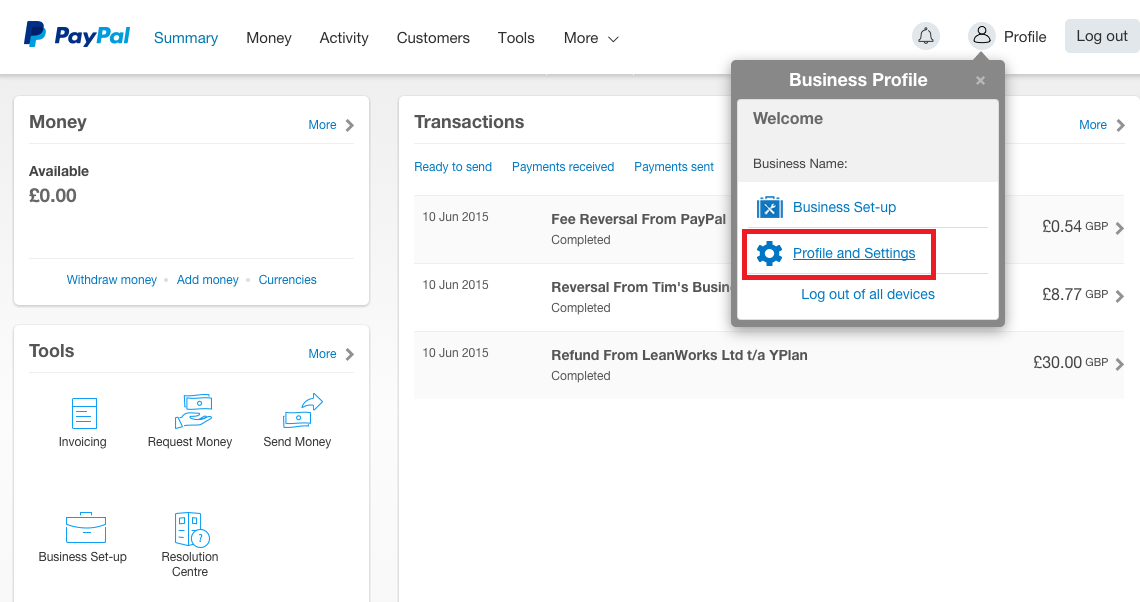Screen dimensions: 1140x602
Task: Click the PayPal logo
Action: 77,35
